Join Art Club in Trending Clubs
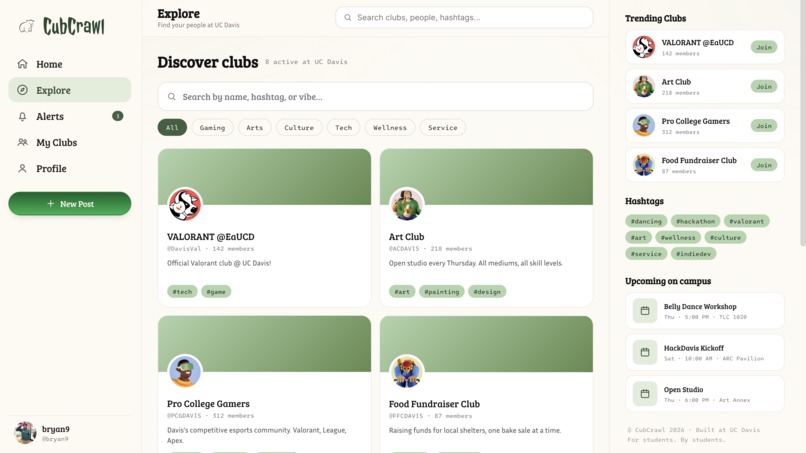This screenshot has width=806, height=453. point(764,86)
